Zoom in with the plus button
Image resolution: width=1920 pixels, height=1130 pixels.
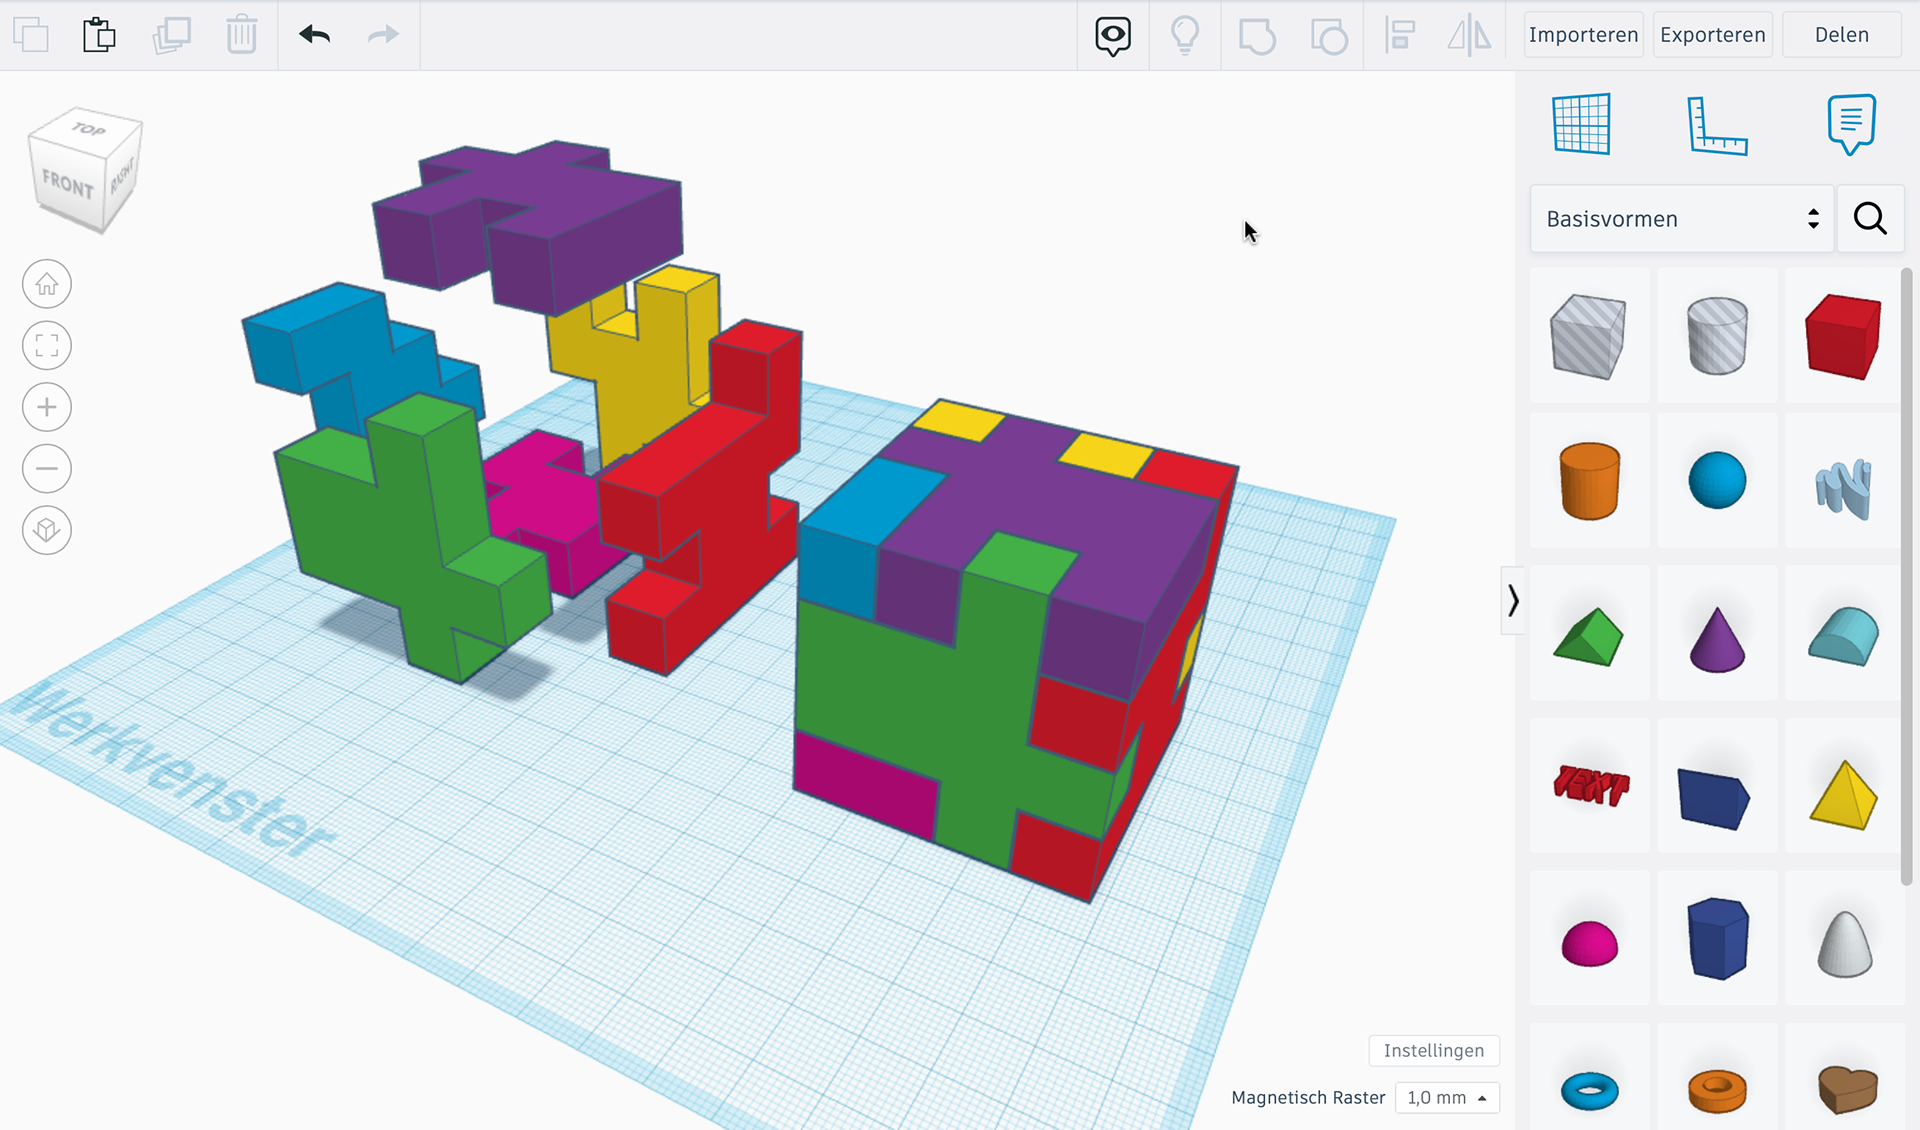click(47, 407)
